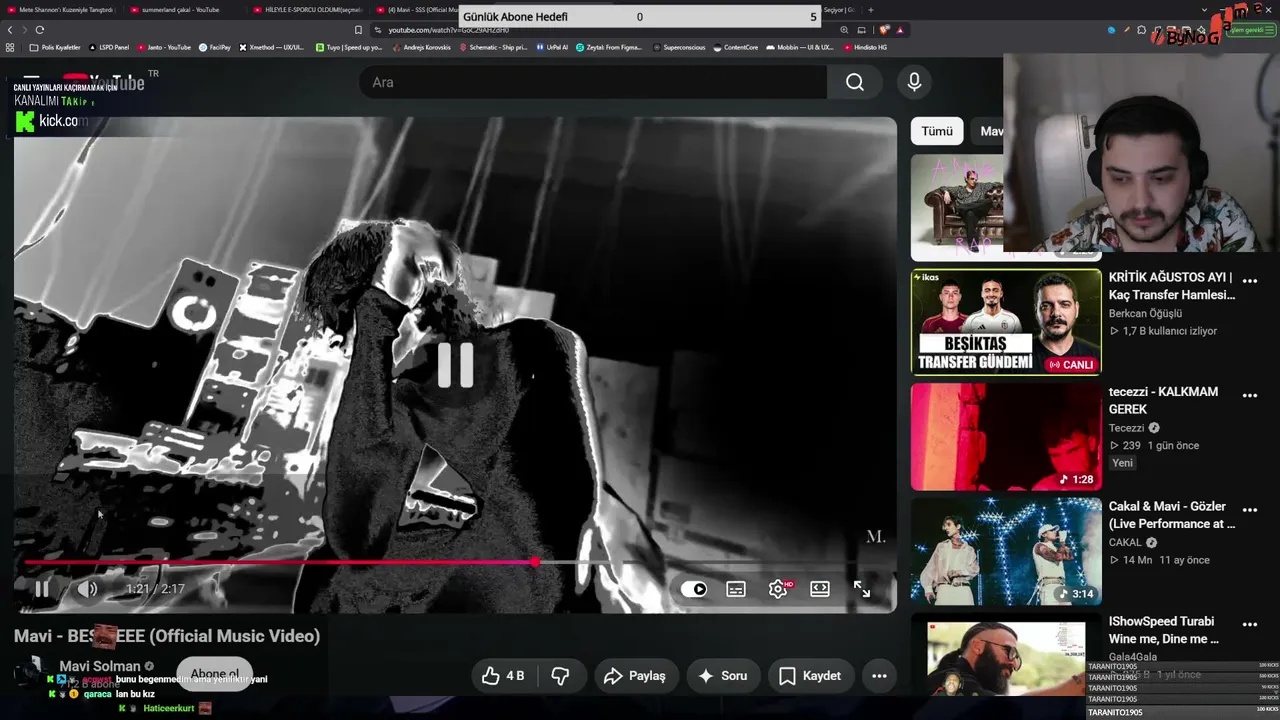Image resolution: width=1280 pixels, height=720 pixels.
Task: Pause the video with the player pause button
Action: (41, 589)
